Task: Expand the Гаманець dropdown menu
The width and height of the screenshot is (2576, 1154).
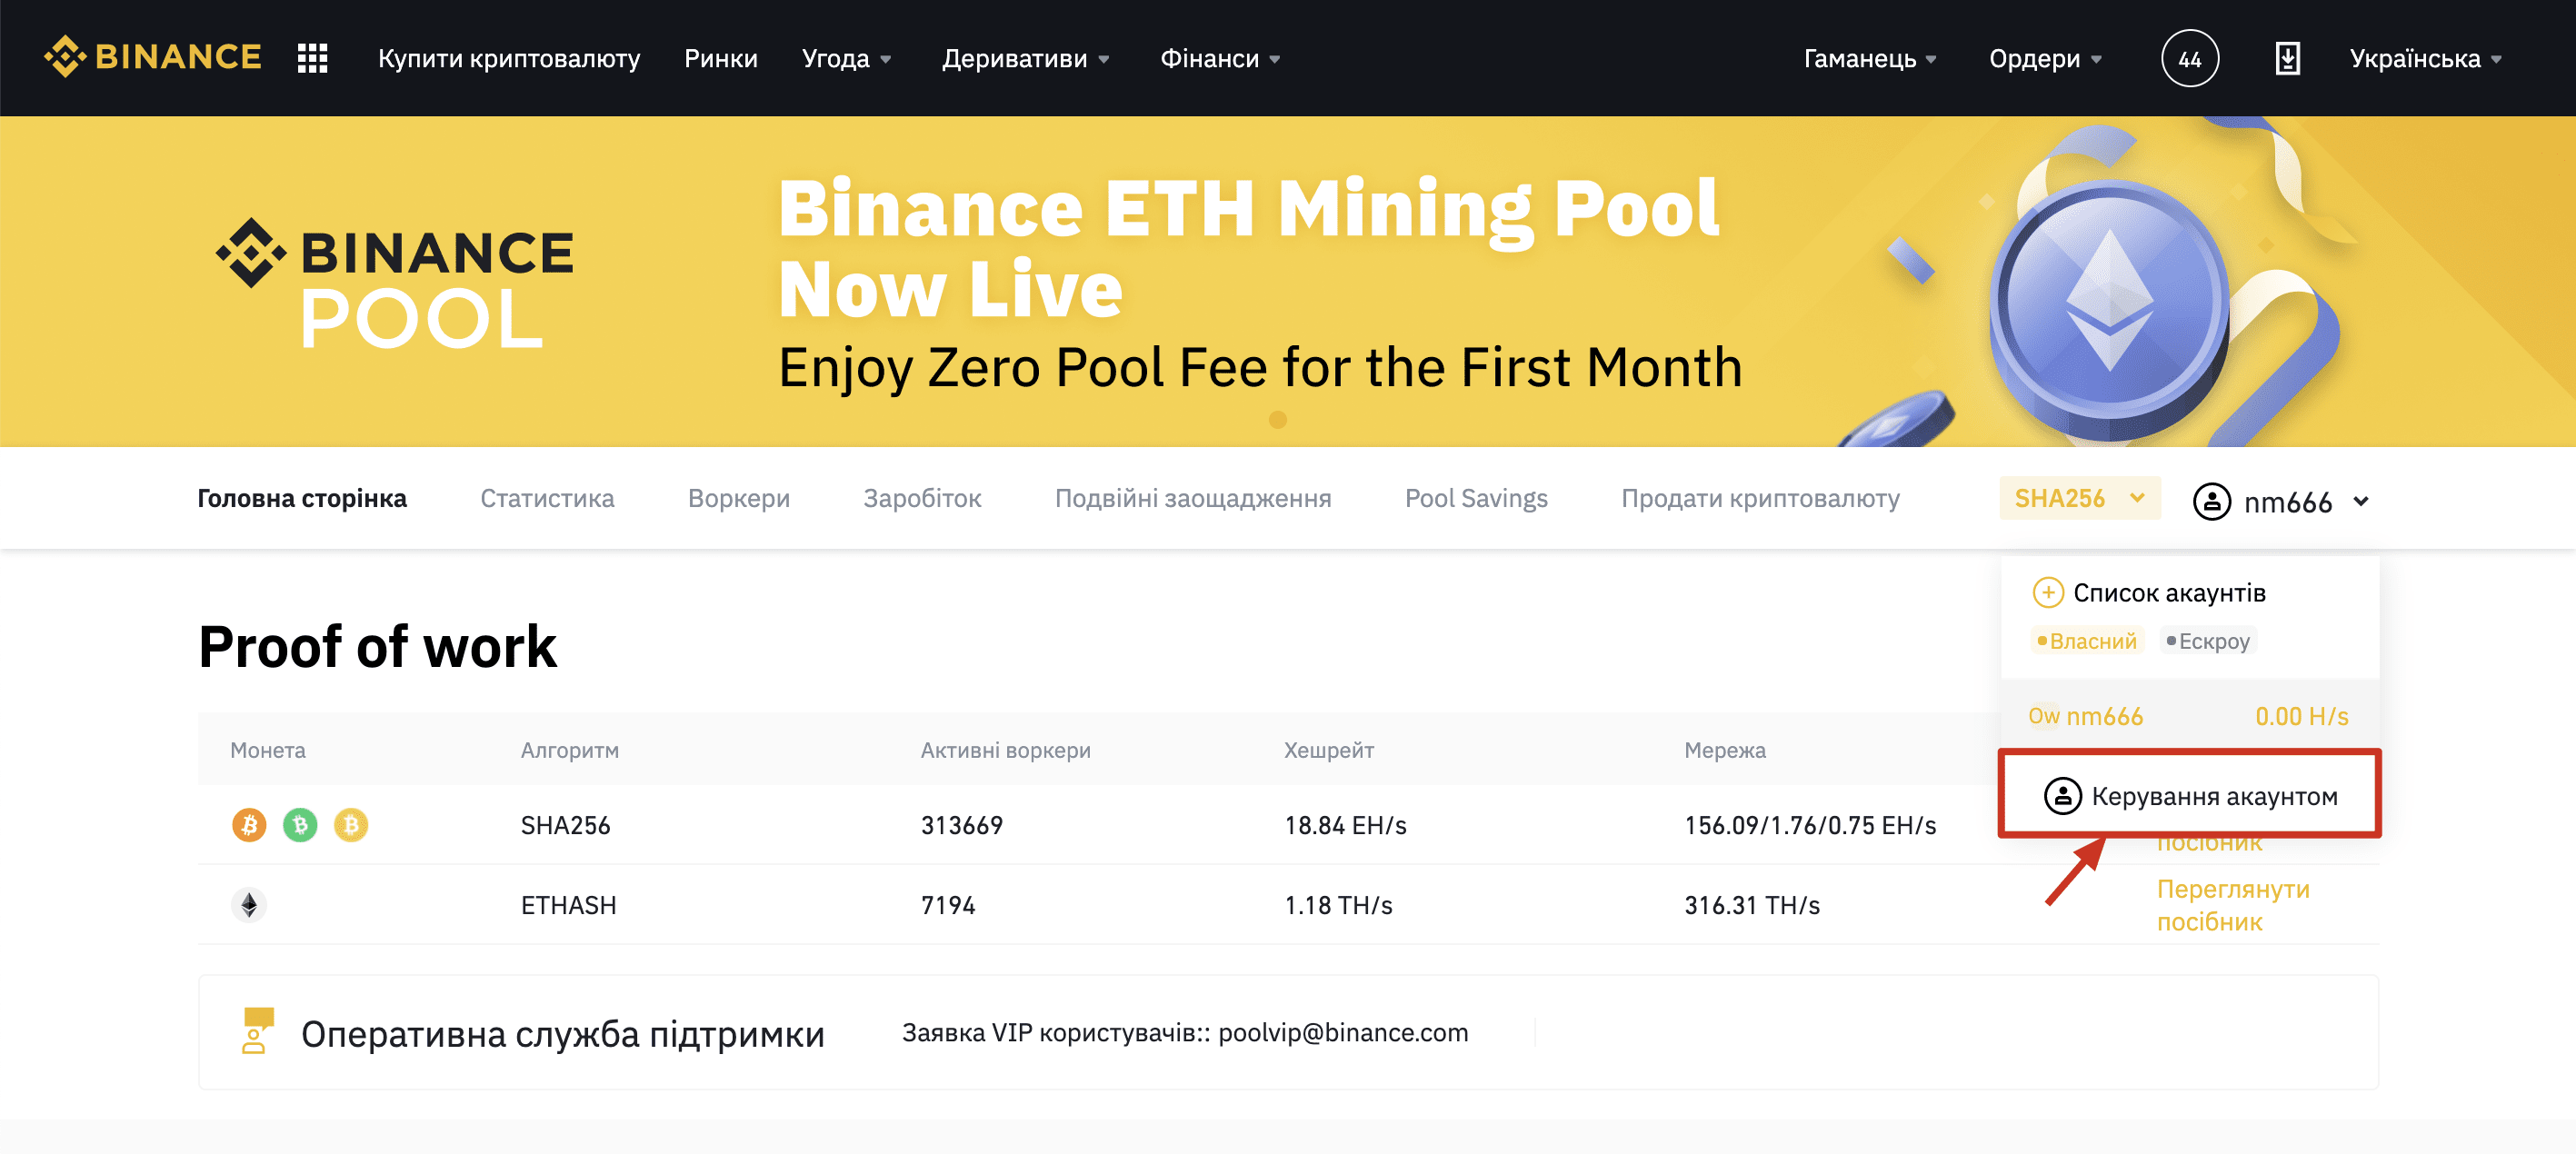Action: coord(1869,59)
